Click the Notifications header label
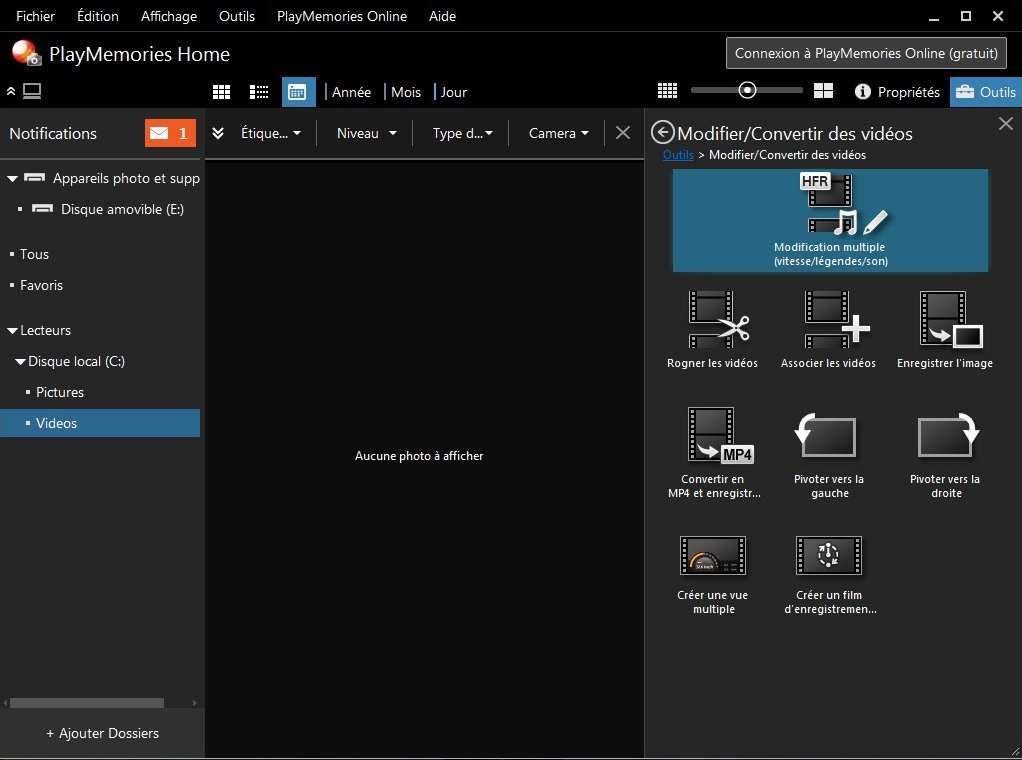Viewport: 1022px width, 760px height. pos(53,134)
